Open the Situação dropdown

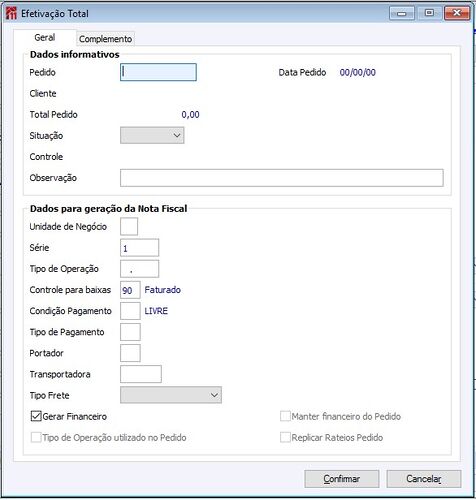pyautogui.click(x=152, y=135)
